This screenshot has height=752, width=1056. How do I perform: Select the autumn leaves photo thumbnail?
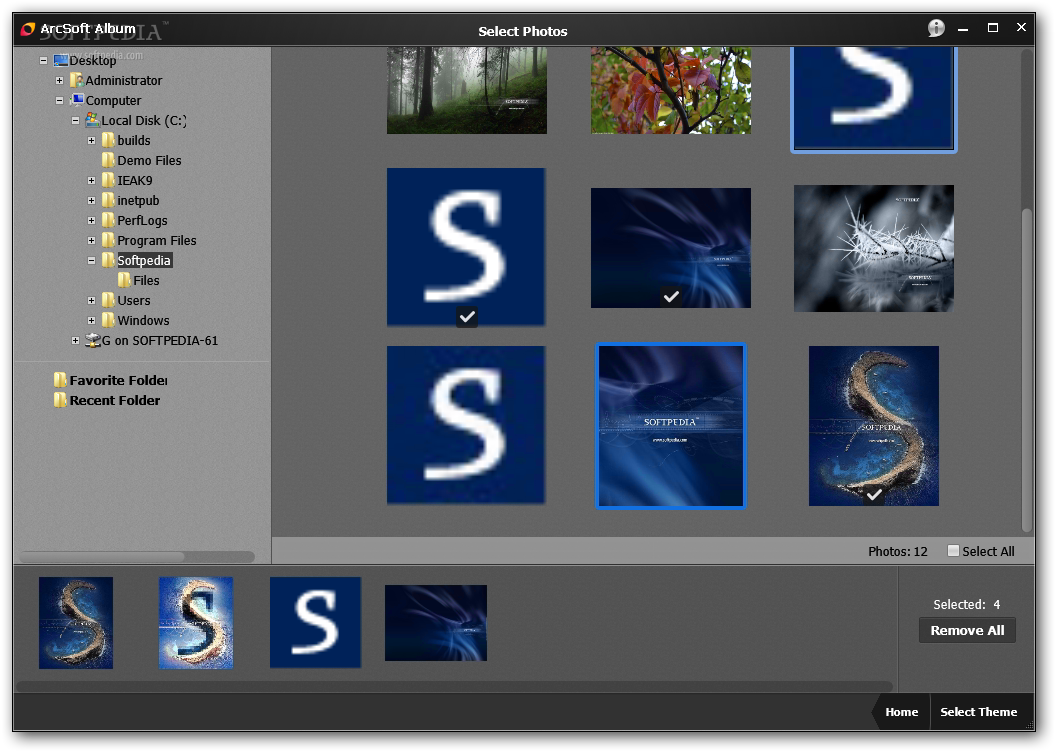click(671, 90)
